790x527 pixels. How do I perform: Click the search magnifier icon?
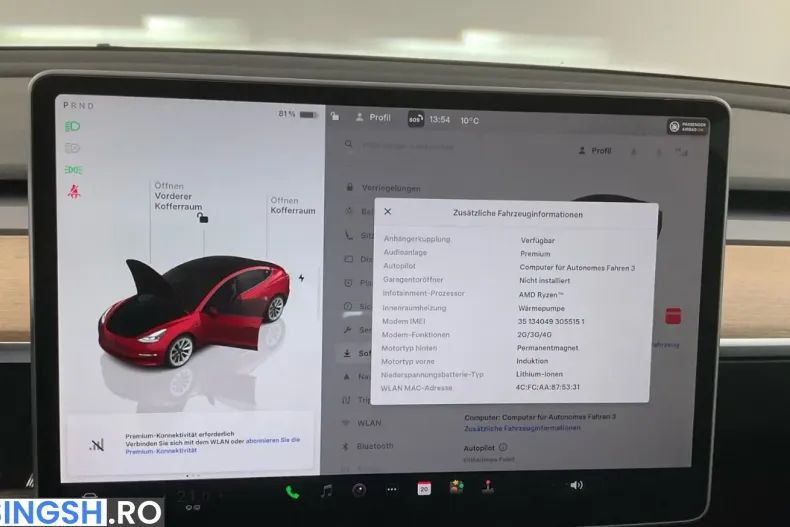pyautogui.click(x=348, y=145)
